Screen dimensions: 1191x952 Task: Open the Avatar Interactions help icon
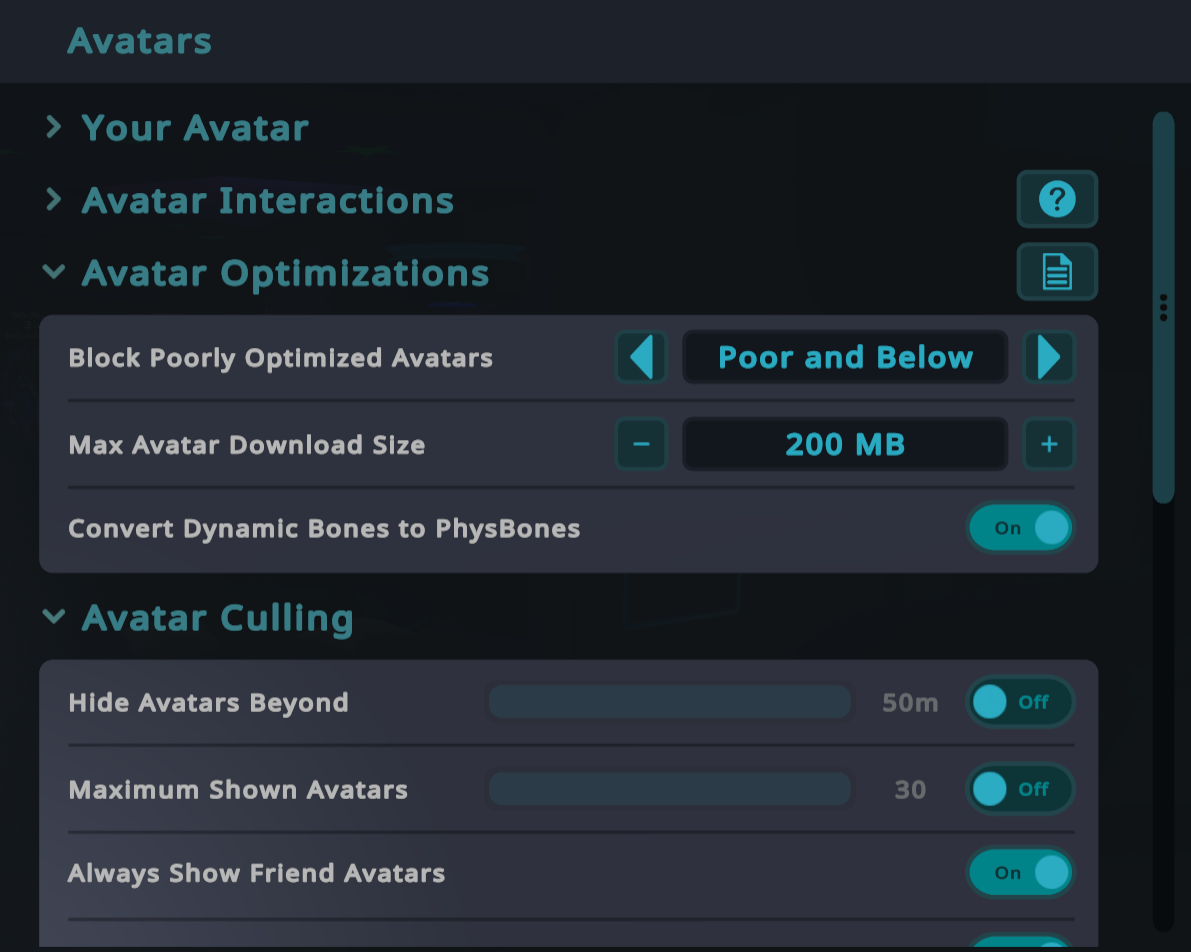(x=1057, y=199)
